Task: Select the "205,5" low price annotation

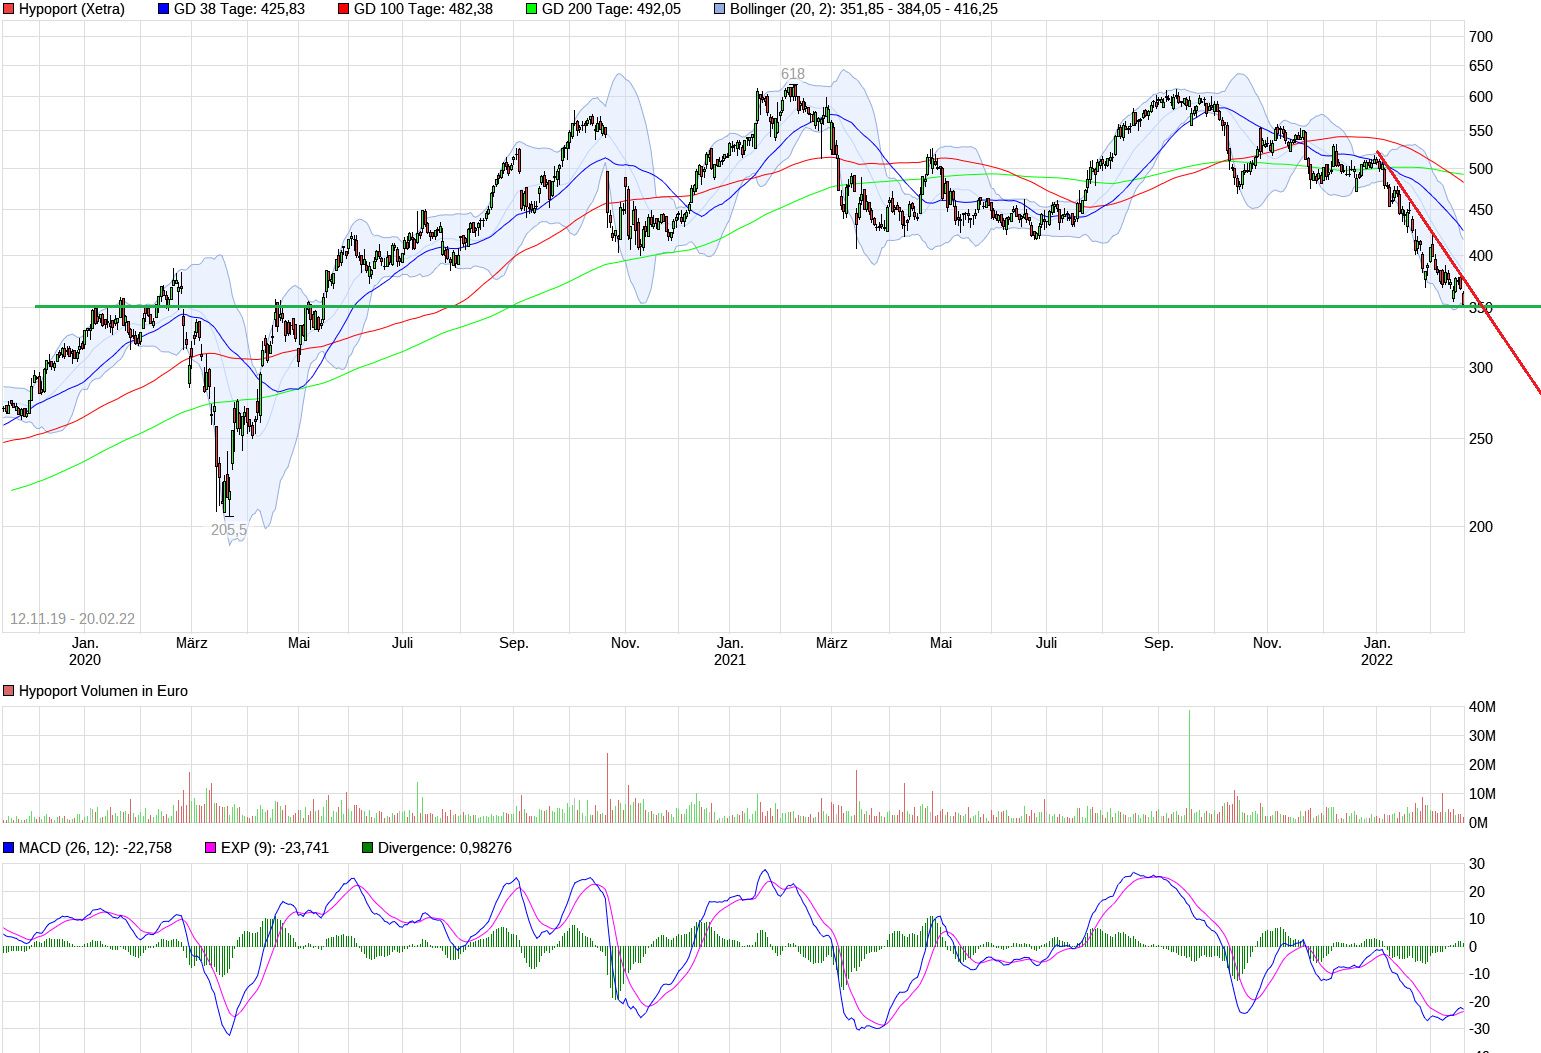Action: pyautogui.click(x=229, y=530)
